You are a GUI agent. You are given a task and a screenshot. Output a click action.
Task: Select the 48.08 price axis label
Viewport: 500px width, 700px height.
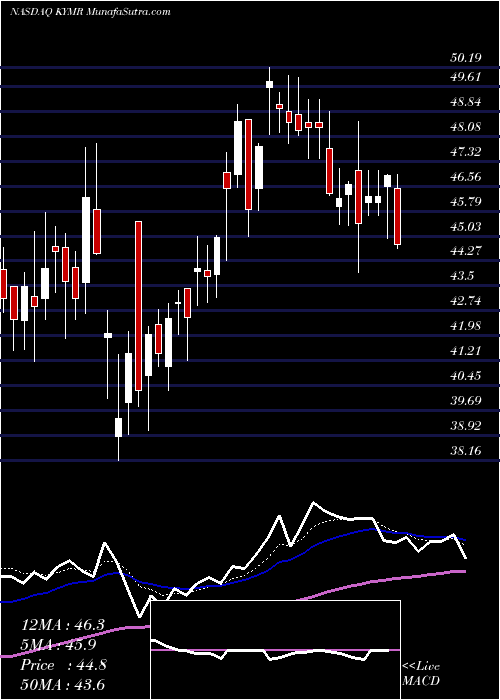tap(465, 127)
